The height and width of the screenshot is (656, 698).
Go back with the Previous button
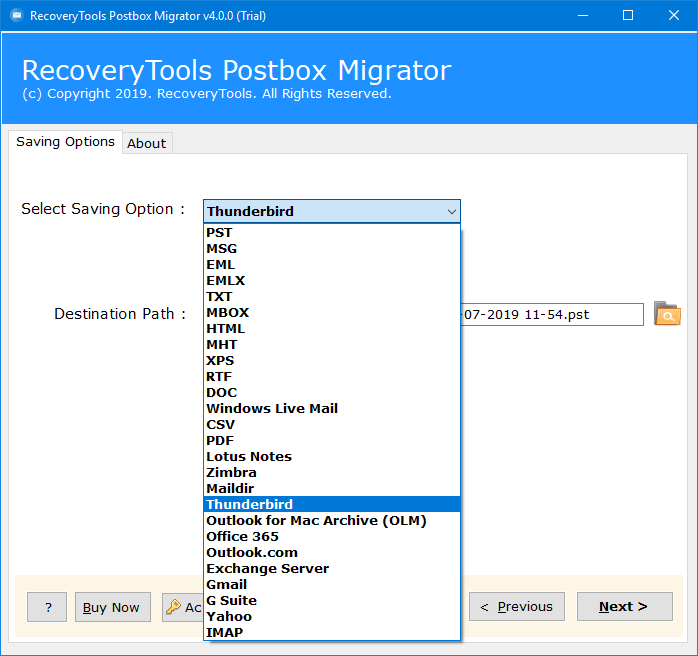point(516,607)
